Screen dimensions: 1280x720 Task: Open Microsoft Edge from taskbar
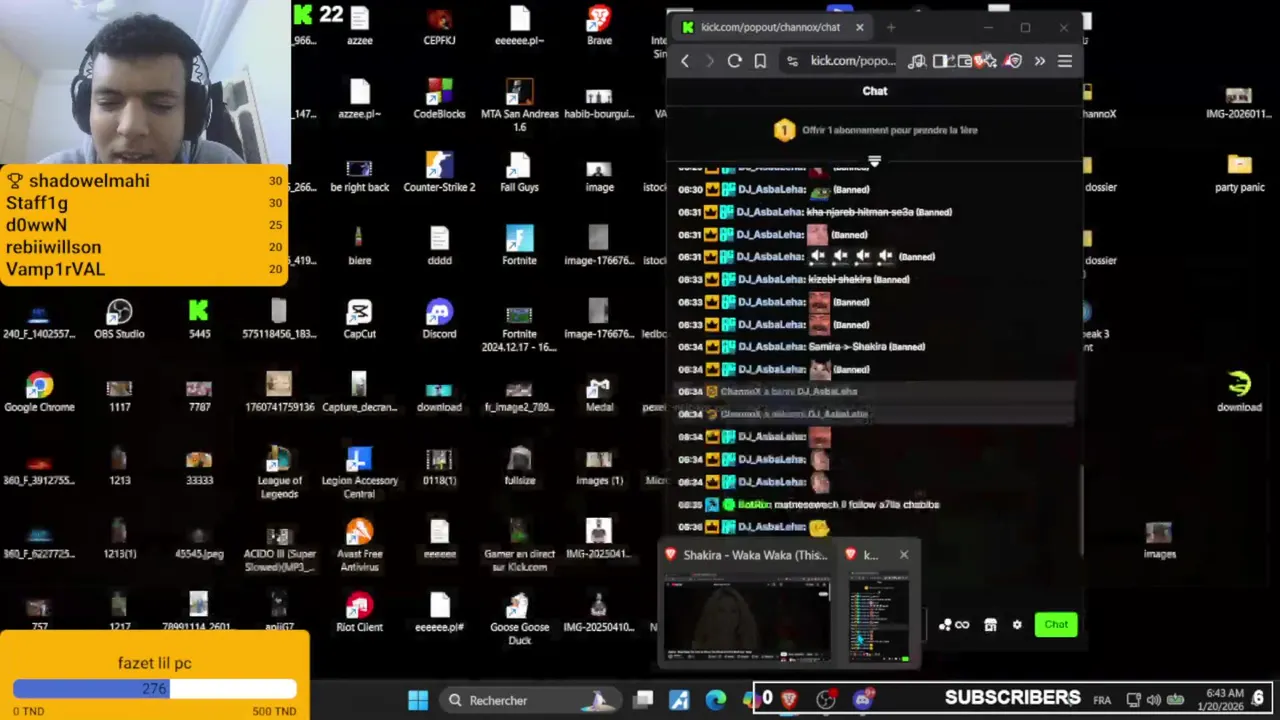pyautogui.click(x=716, y=700)
